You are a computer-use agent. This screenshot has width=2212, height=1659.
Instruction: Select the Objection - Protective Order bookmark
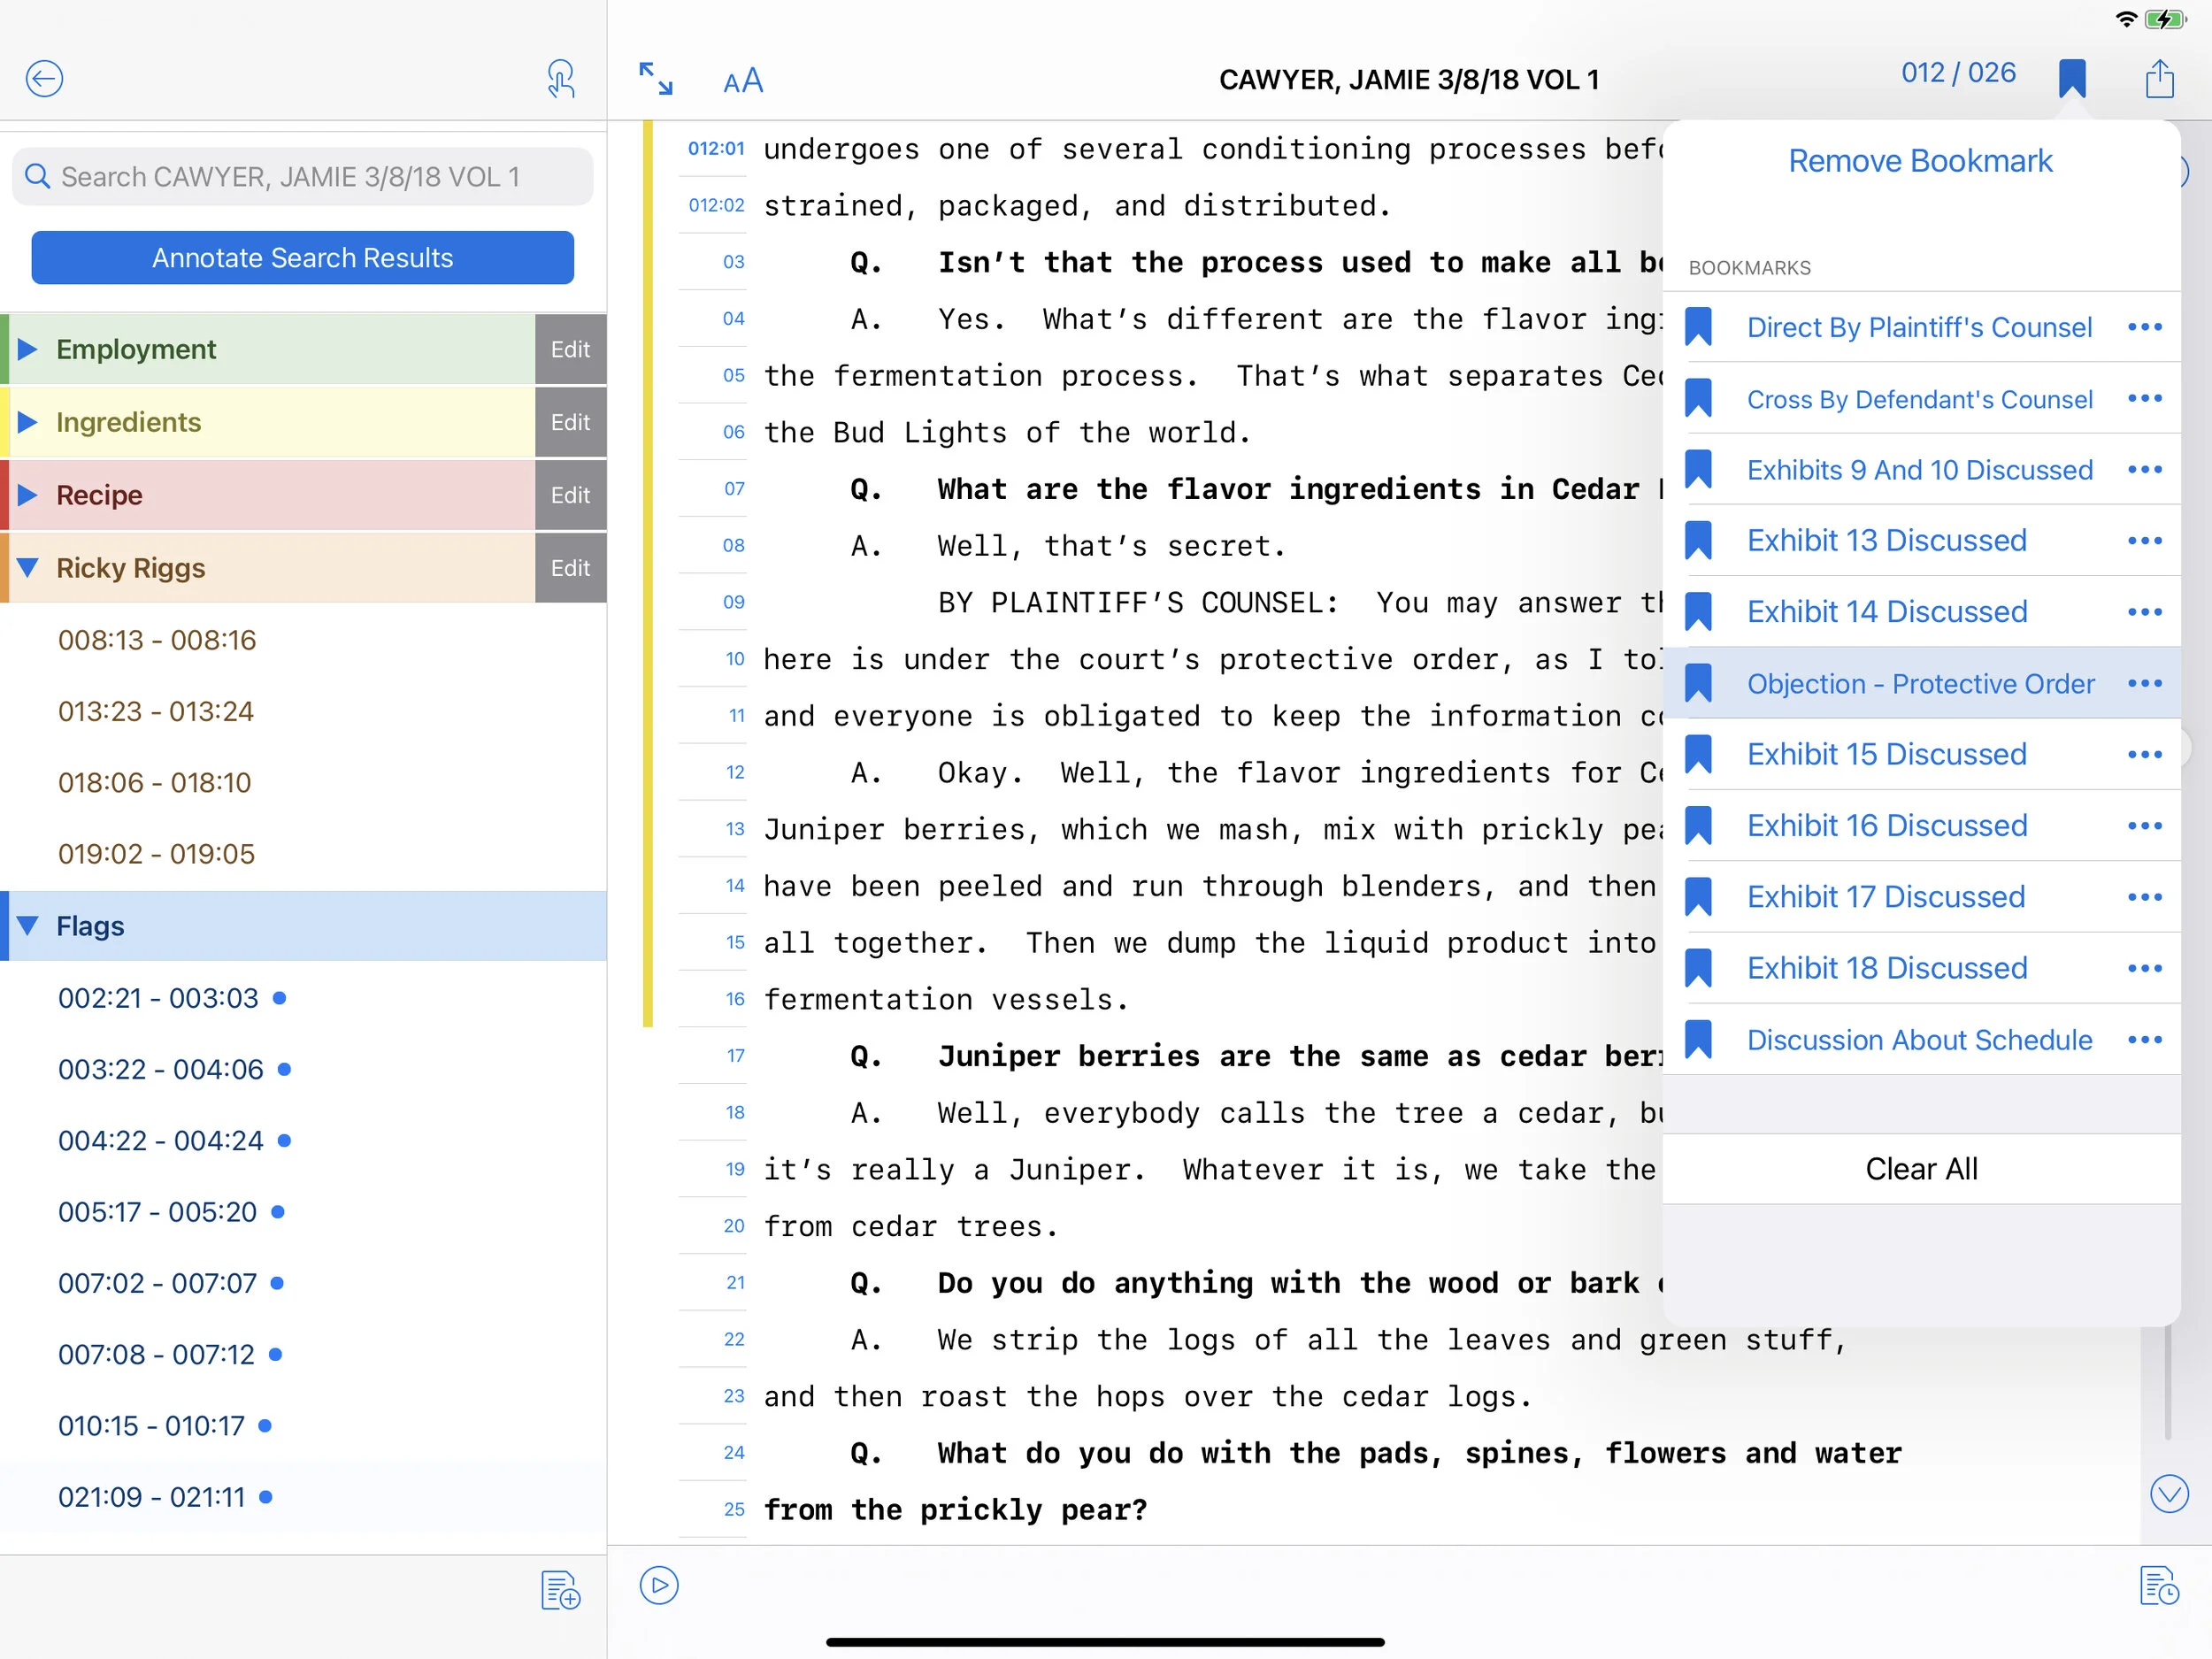[1920, 683]
